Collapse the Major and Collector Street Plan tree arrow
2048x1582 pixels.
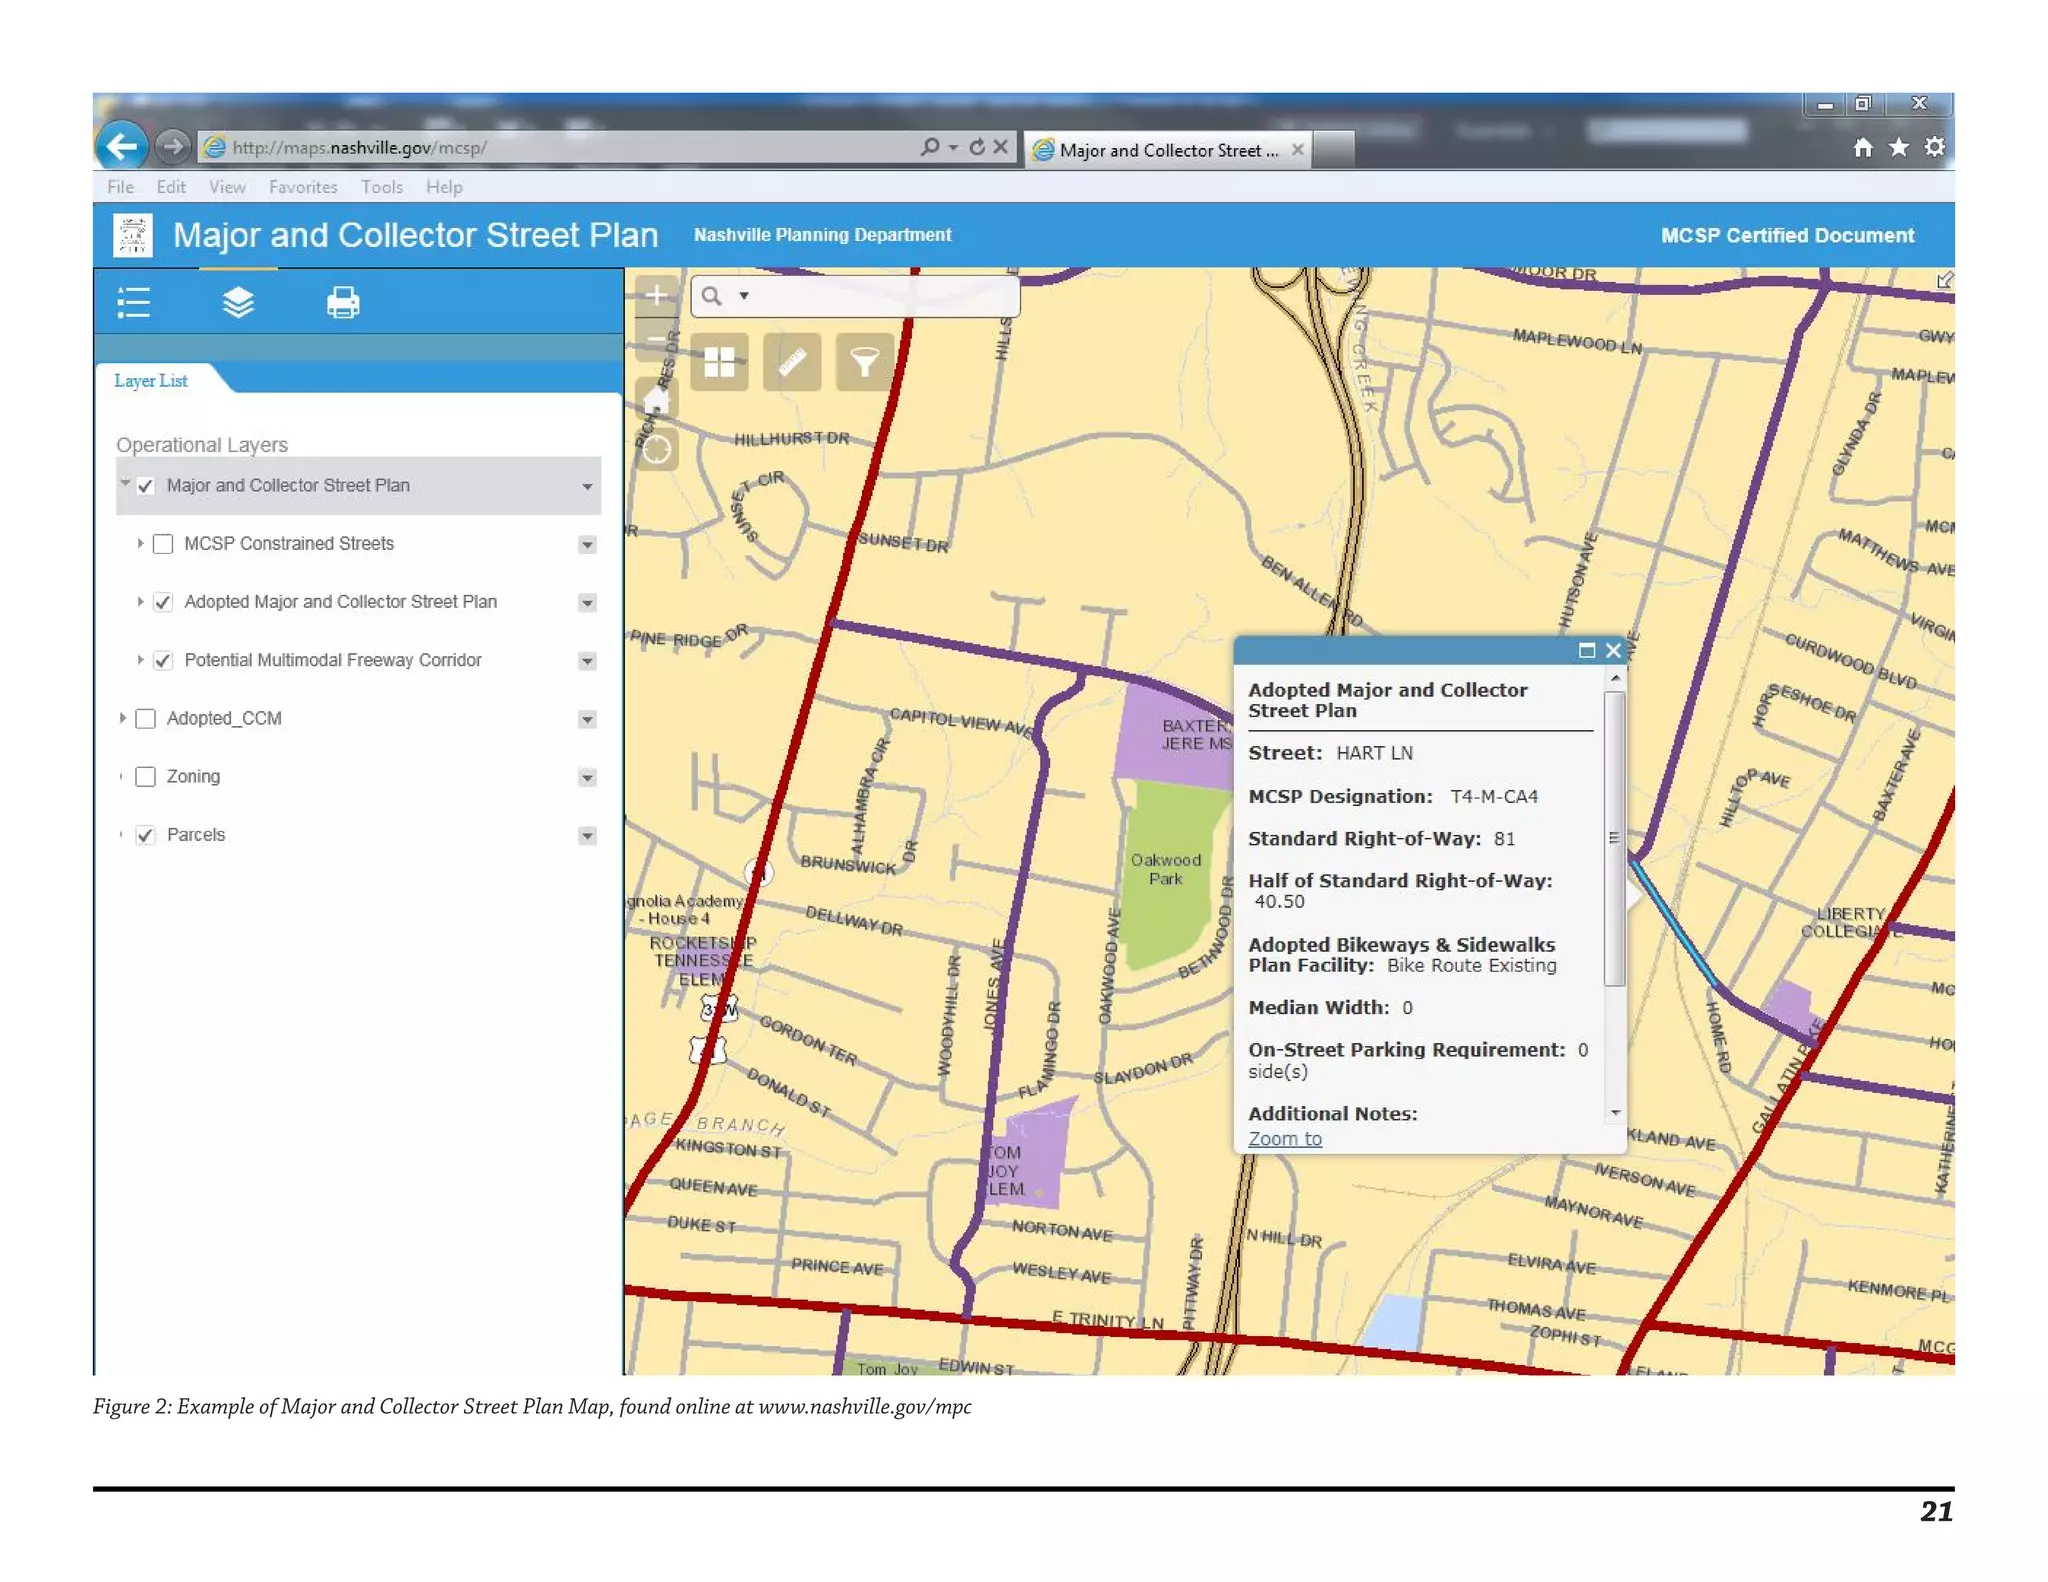click(125, 484)
